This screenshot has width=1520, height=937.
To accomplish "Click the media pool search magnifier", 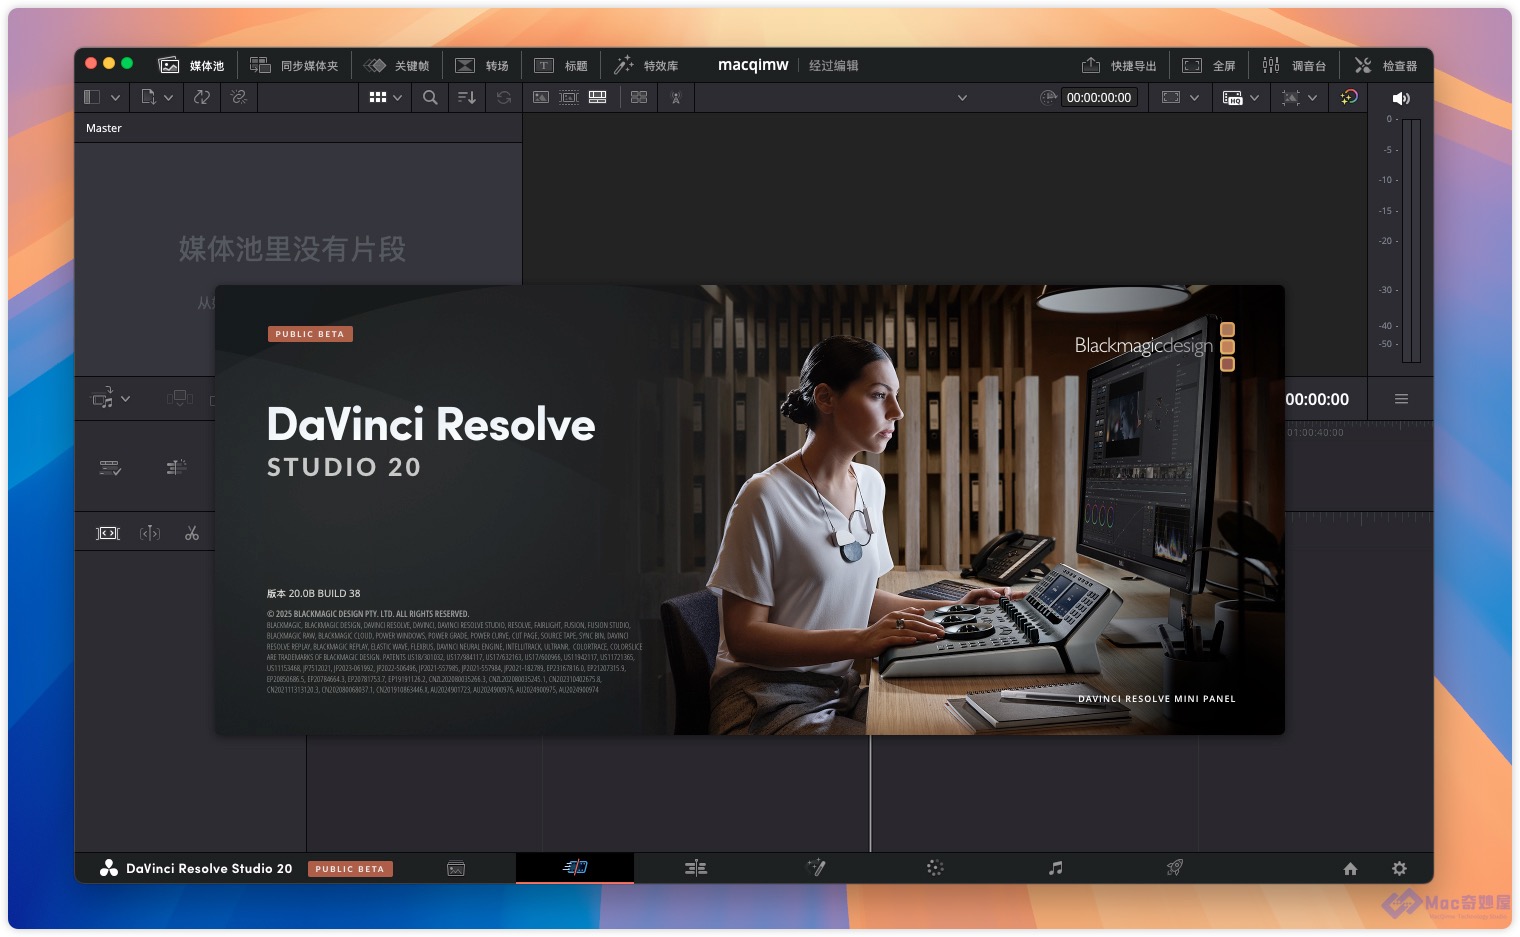I will pos(430,97).
